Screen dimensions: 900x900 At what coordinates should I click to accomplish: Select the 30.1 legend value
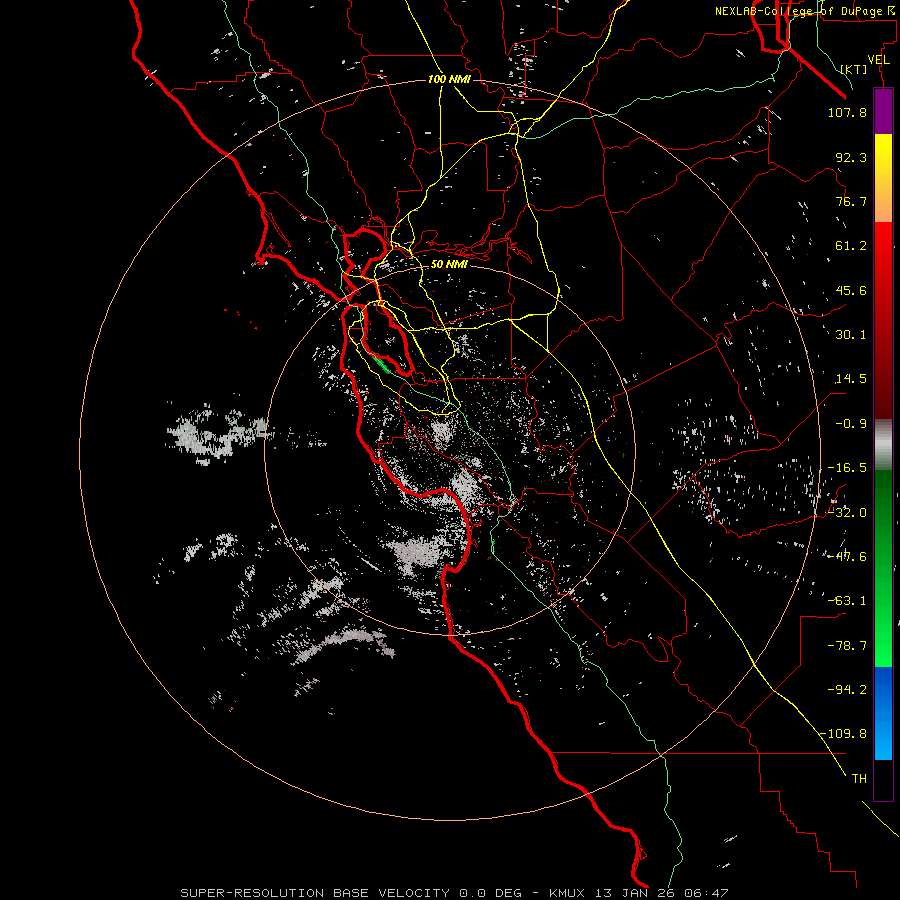pyautogui.click(x=851, y=335)
